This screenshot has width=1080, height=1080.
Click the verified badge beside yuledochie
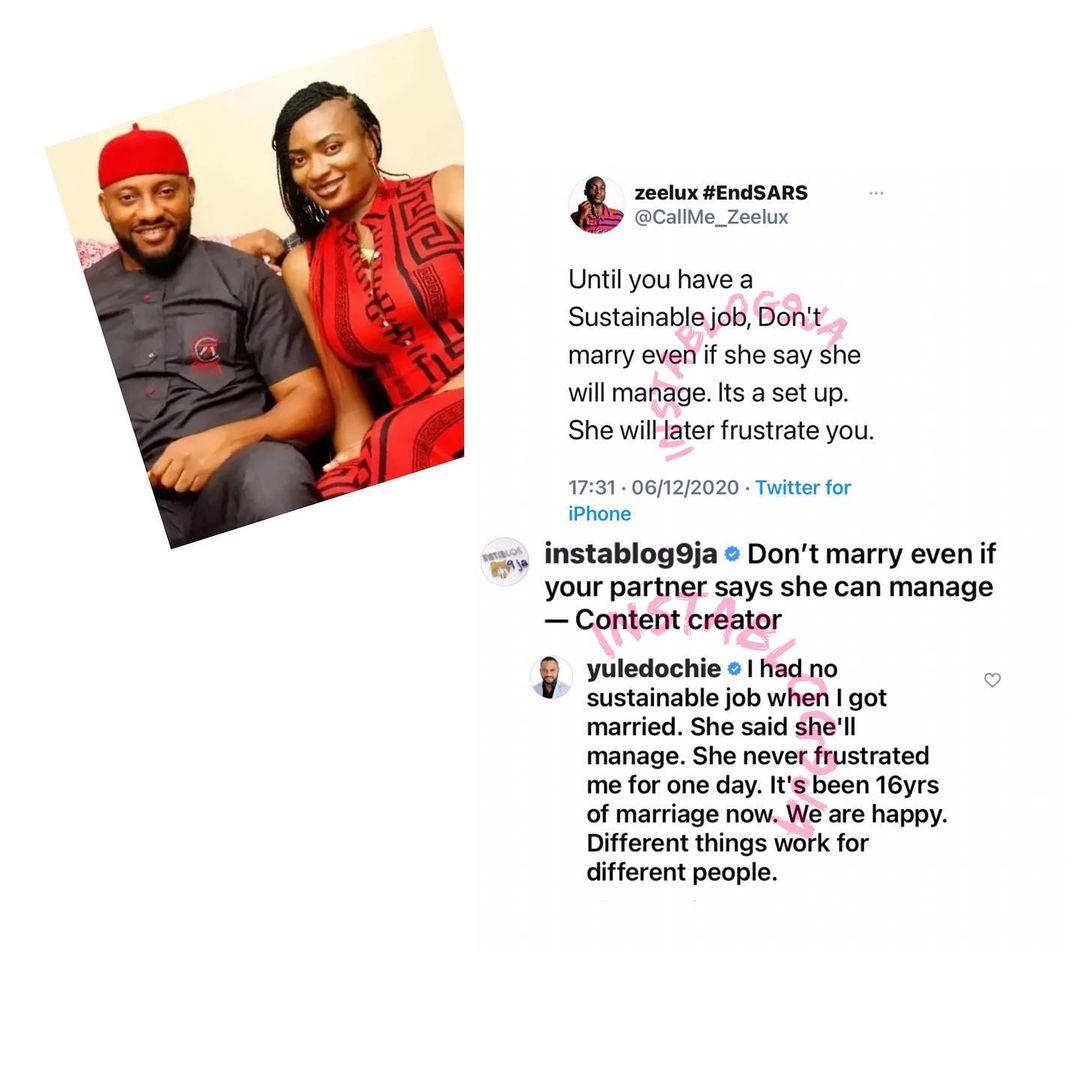pyautogui.click(x=734, y=668)
